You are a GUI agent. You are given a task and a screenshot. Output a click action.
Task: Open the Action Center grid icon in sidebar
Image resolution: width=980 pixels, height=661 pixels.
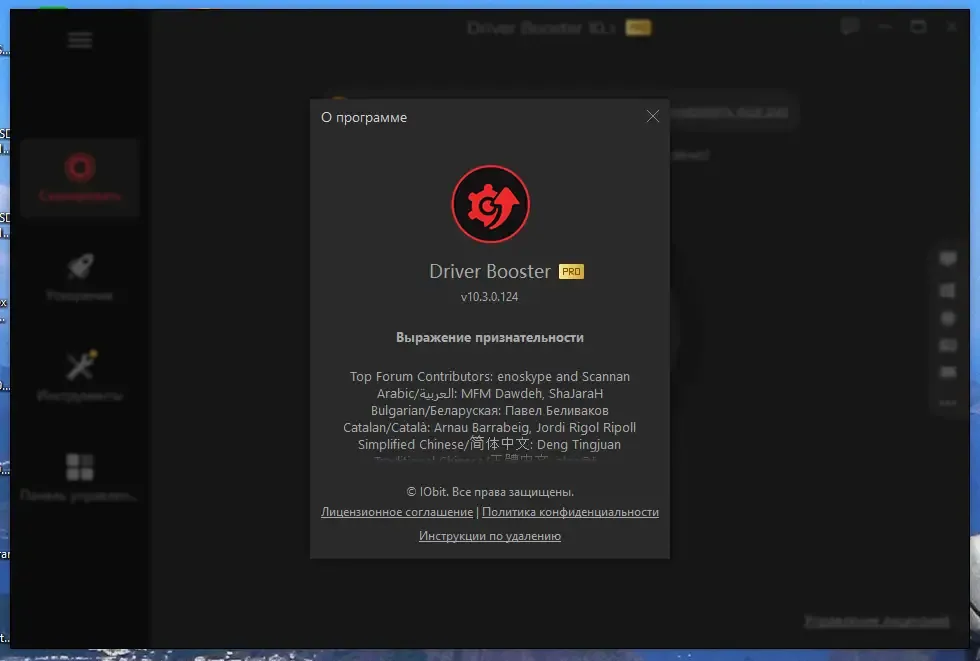click(80, 477)
